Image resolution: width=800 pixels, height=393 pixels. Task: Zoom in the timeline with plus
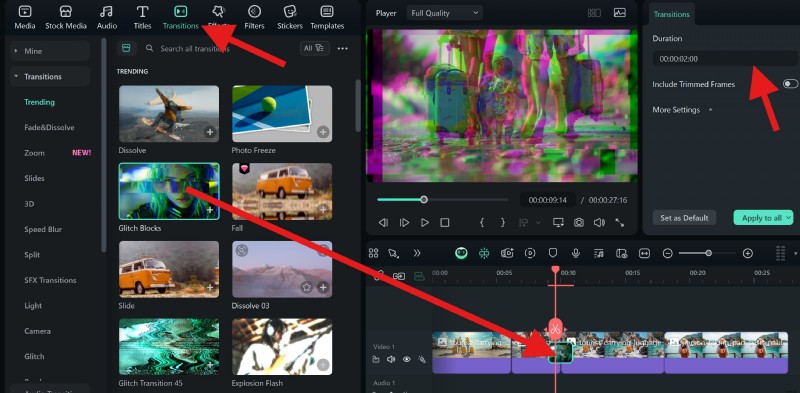747,253
